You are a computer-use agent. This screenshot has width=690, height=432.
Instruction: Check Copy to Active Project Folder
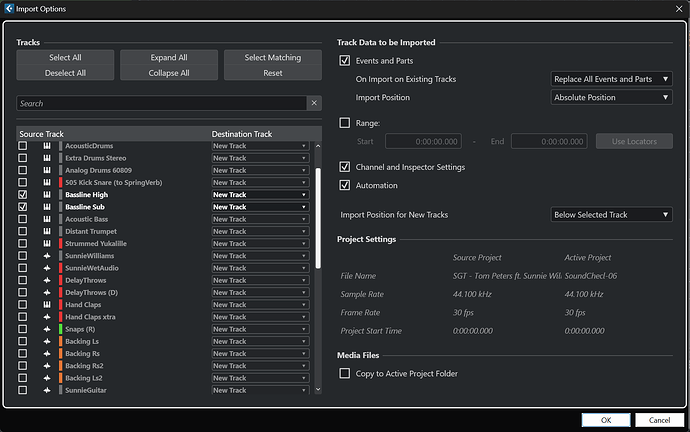(x=345, y=373)
